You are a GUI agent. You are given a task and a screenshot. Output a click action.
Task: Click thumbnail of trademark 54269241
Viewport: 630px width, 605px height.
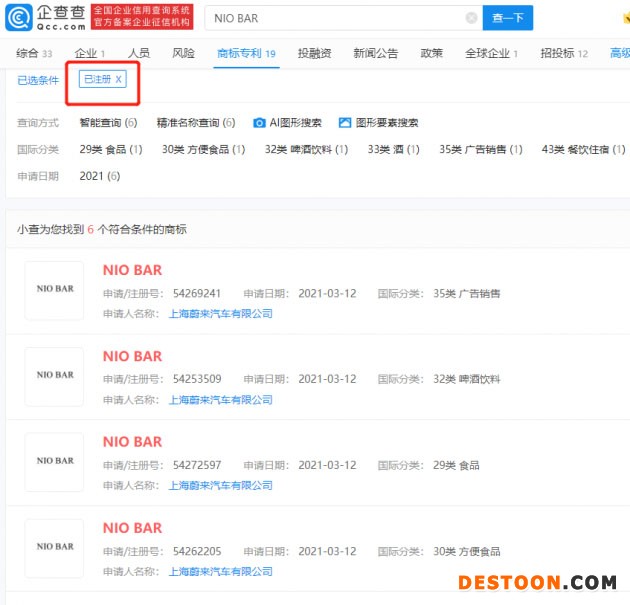[x=54, y=290]
